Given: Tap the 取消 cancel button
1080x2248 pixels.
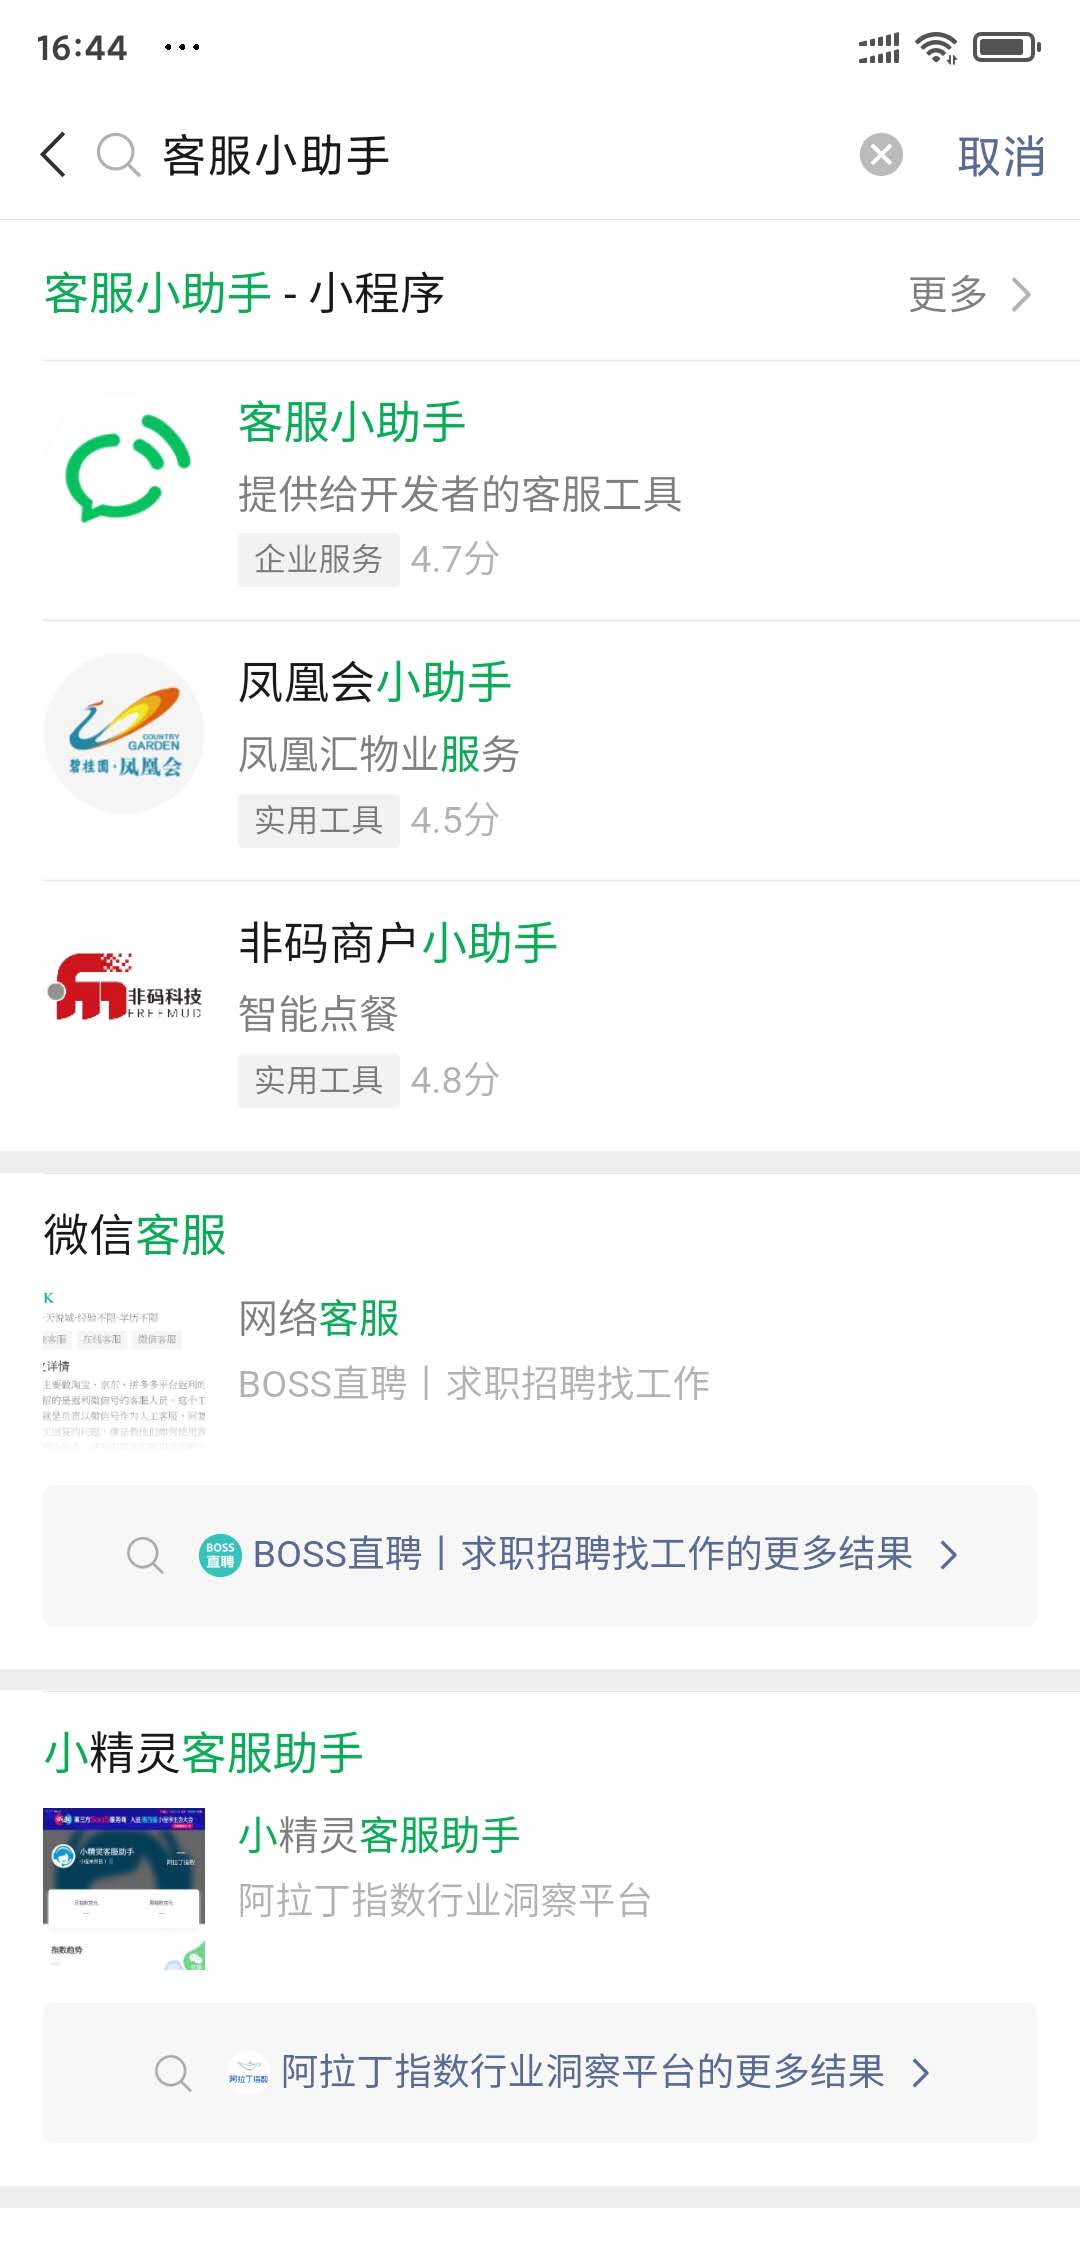Looking at the screenshot, I should (1000, 157).
